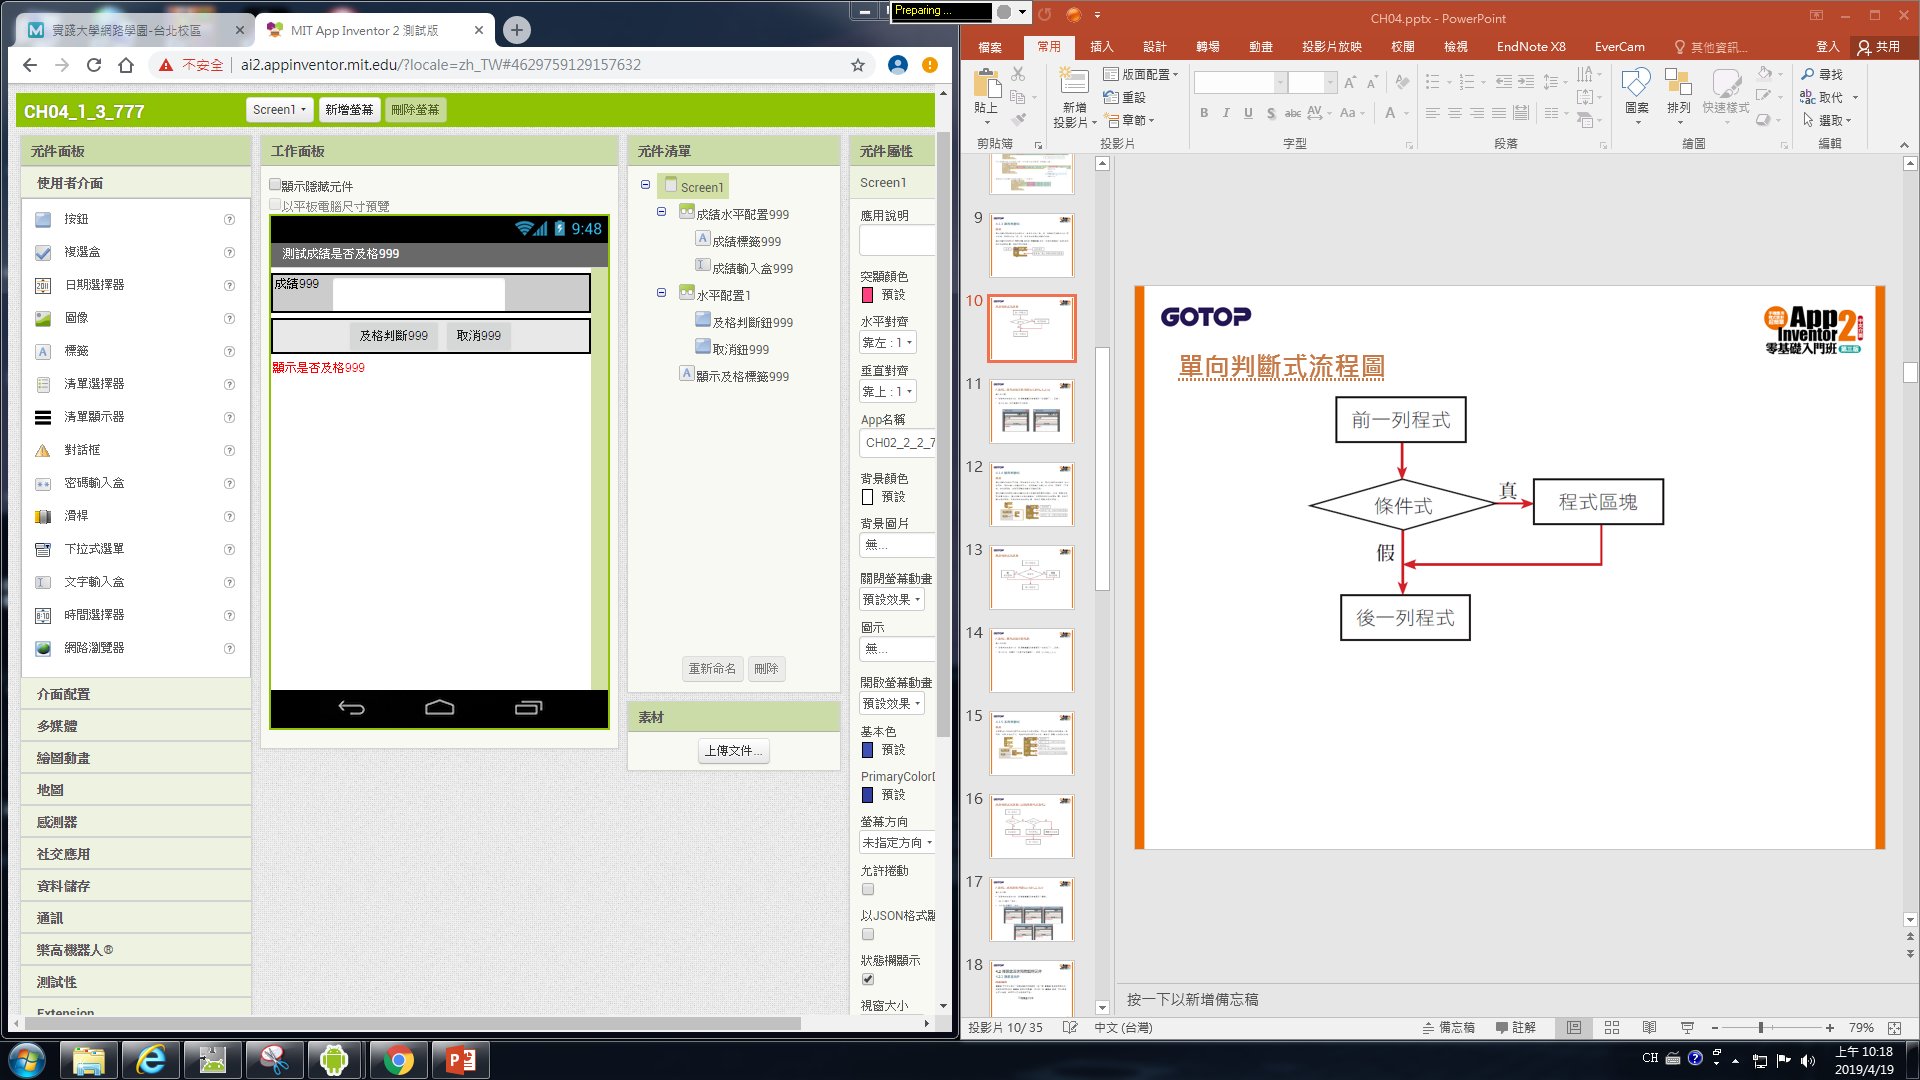Click the PowerPoint Paste clipboard icon

tap(986, 83)
